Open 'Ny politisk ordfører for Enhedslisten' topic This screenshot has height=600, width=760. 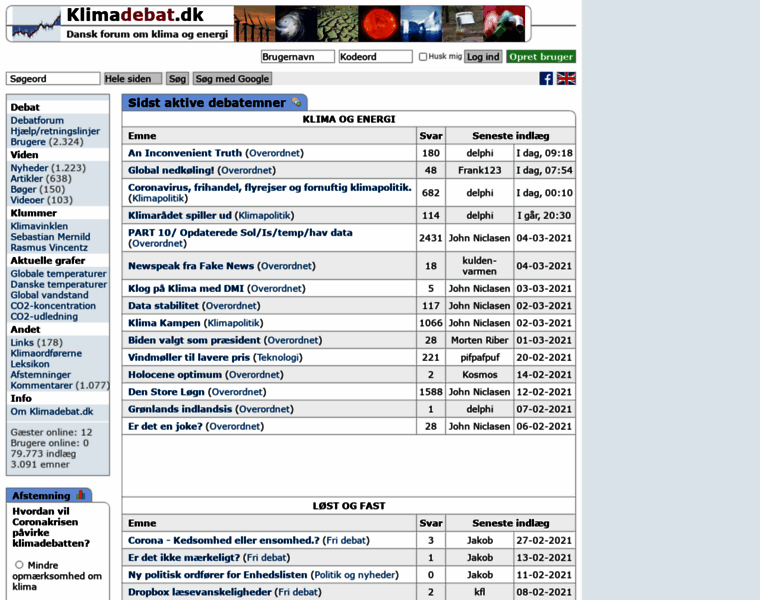[218, 574]
